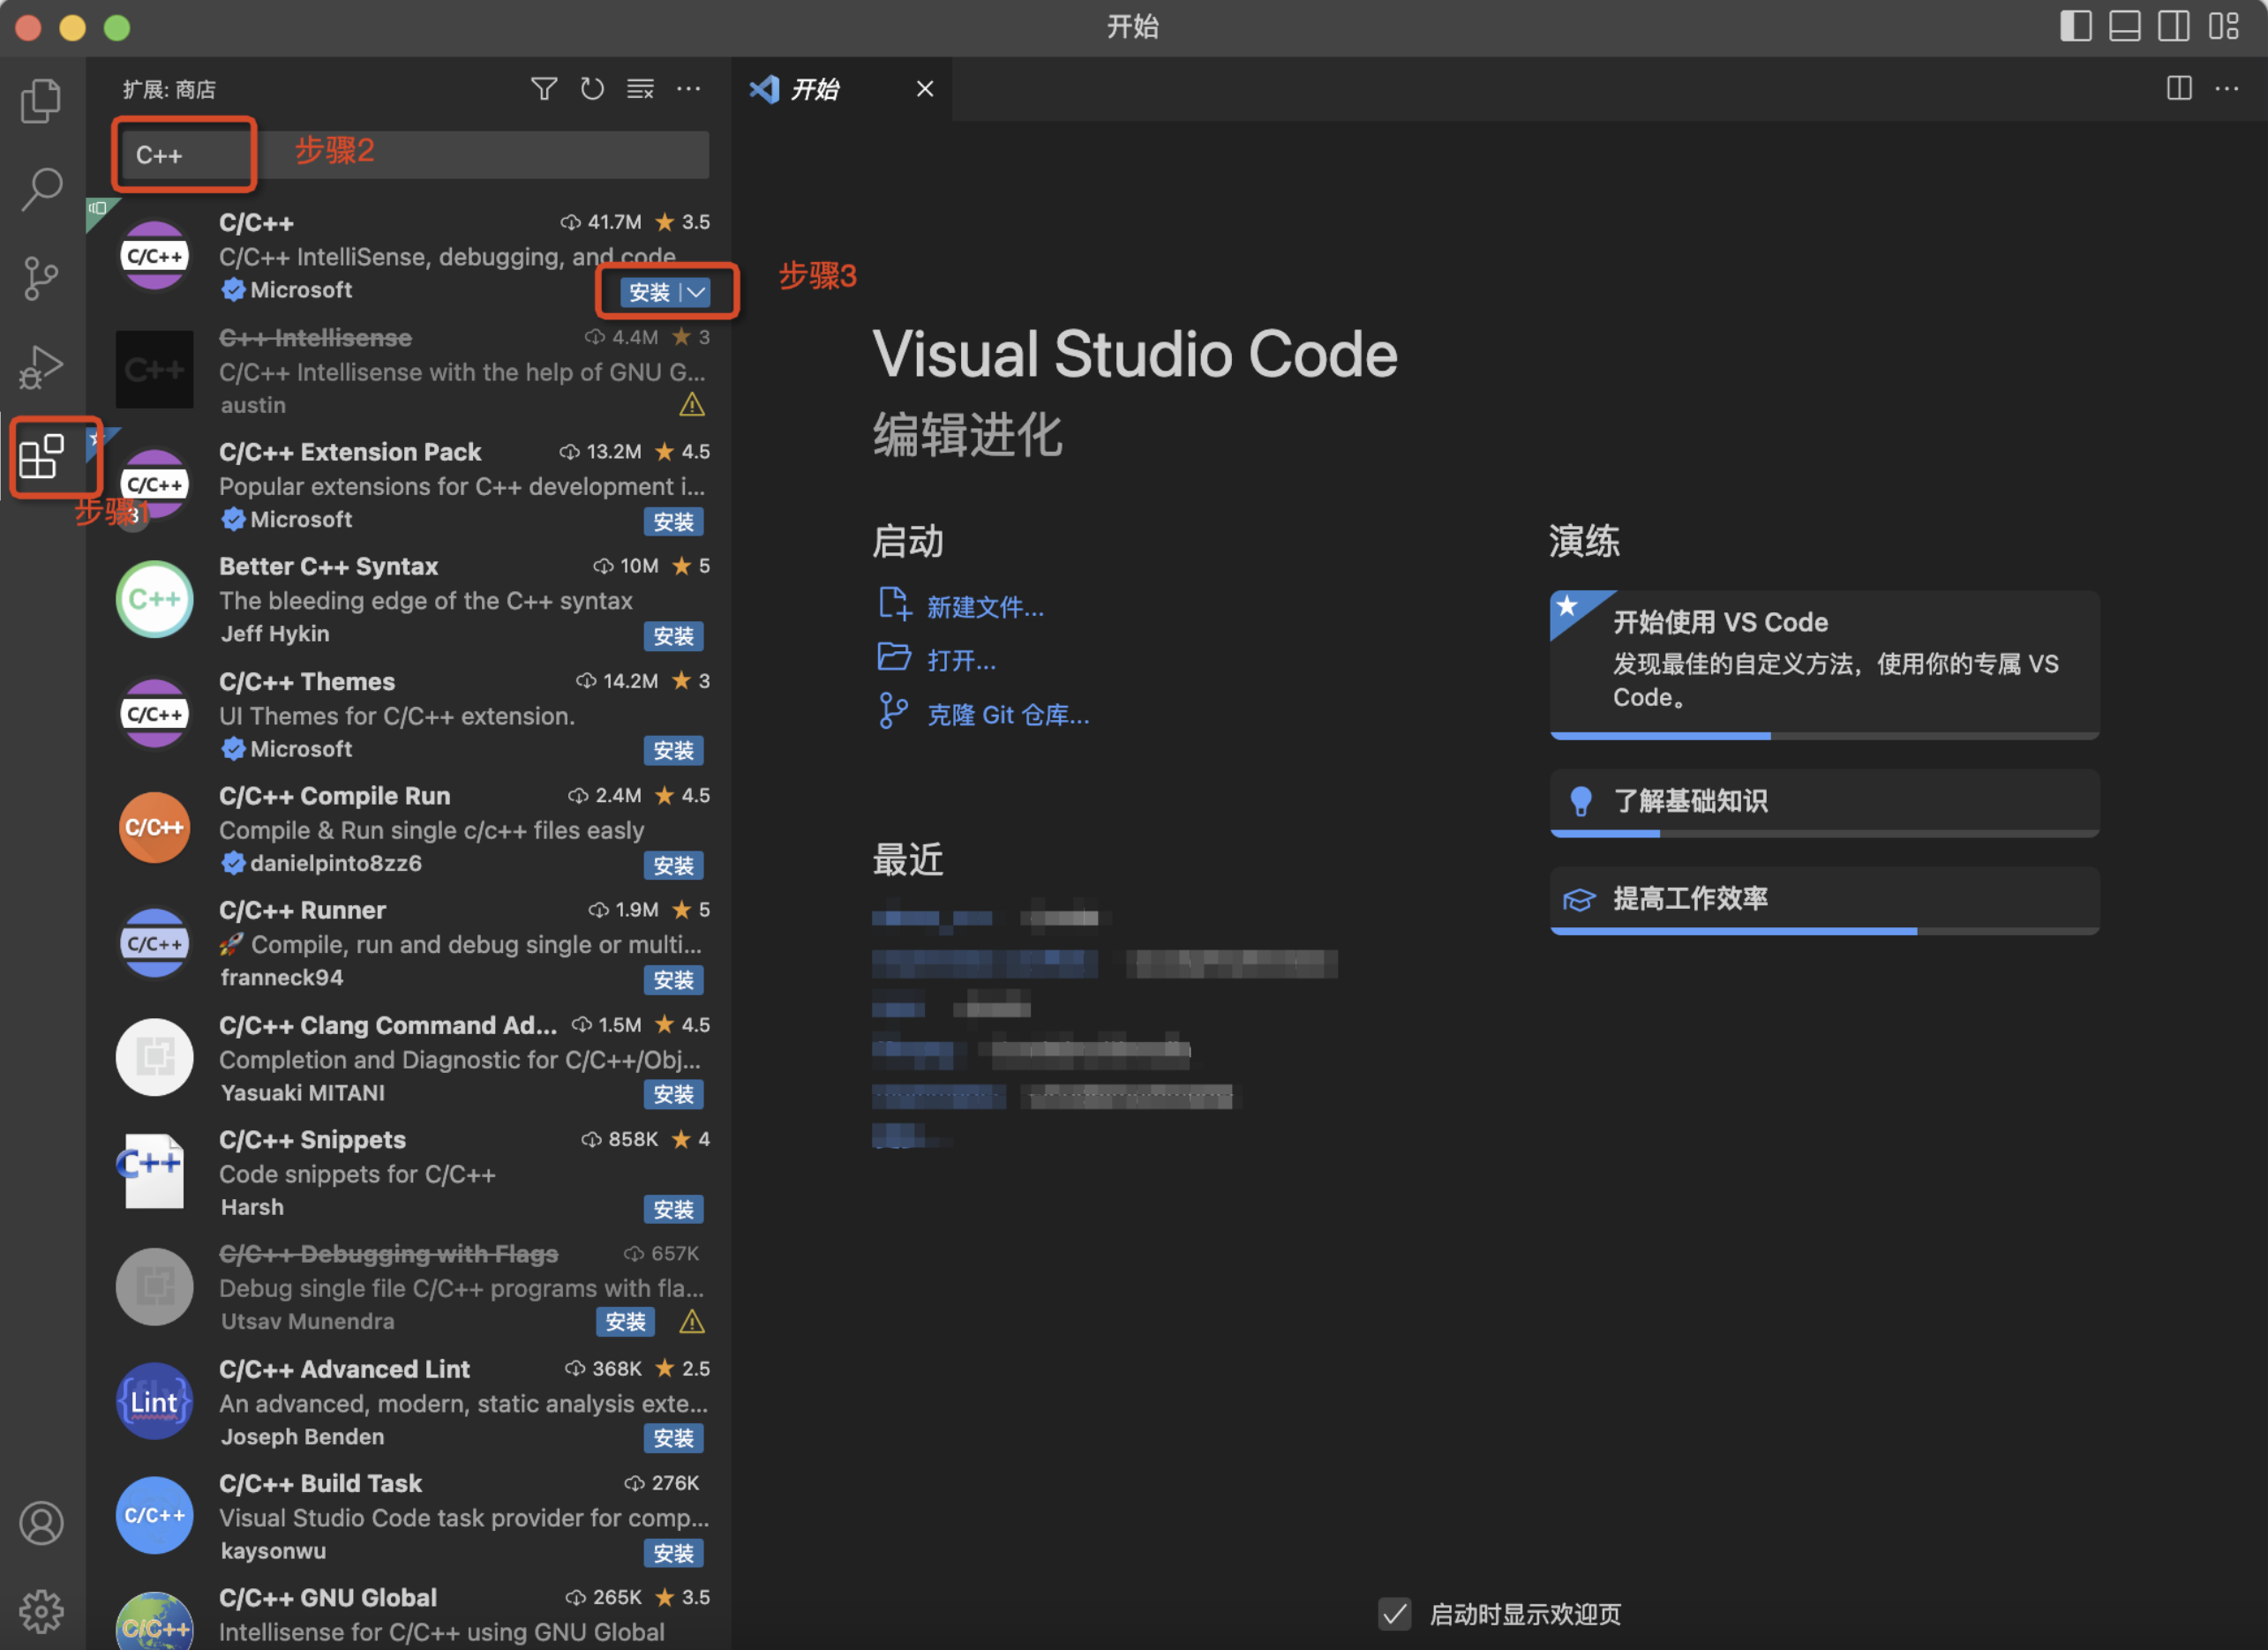Click the Better C++ Syntax icon thumbnail
The width and height of the screenshot is (2268, 1650).
coord(154,599)
